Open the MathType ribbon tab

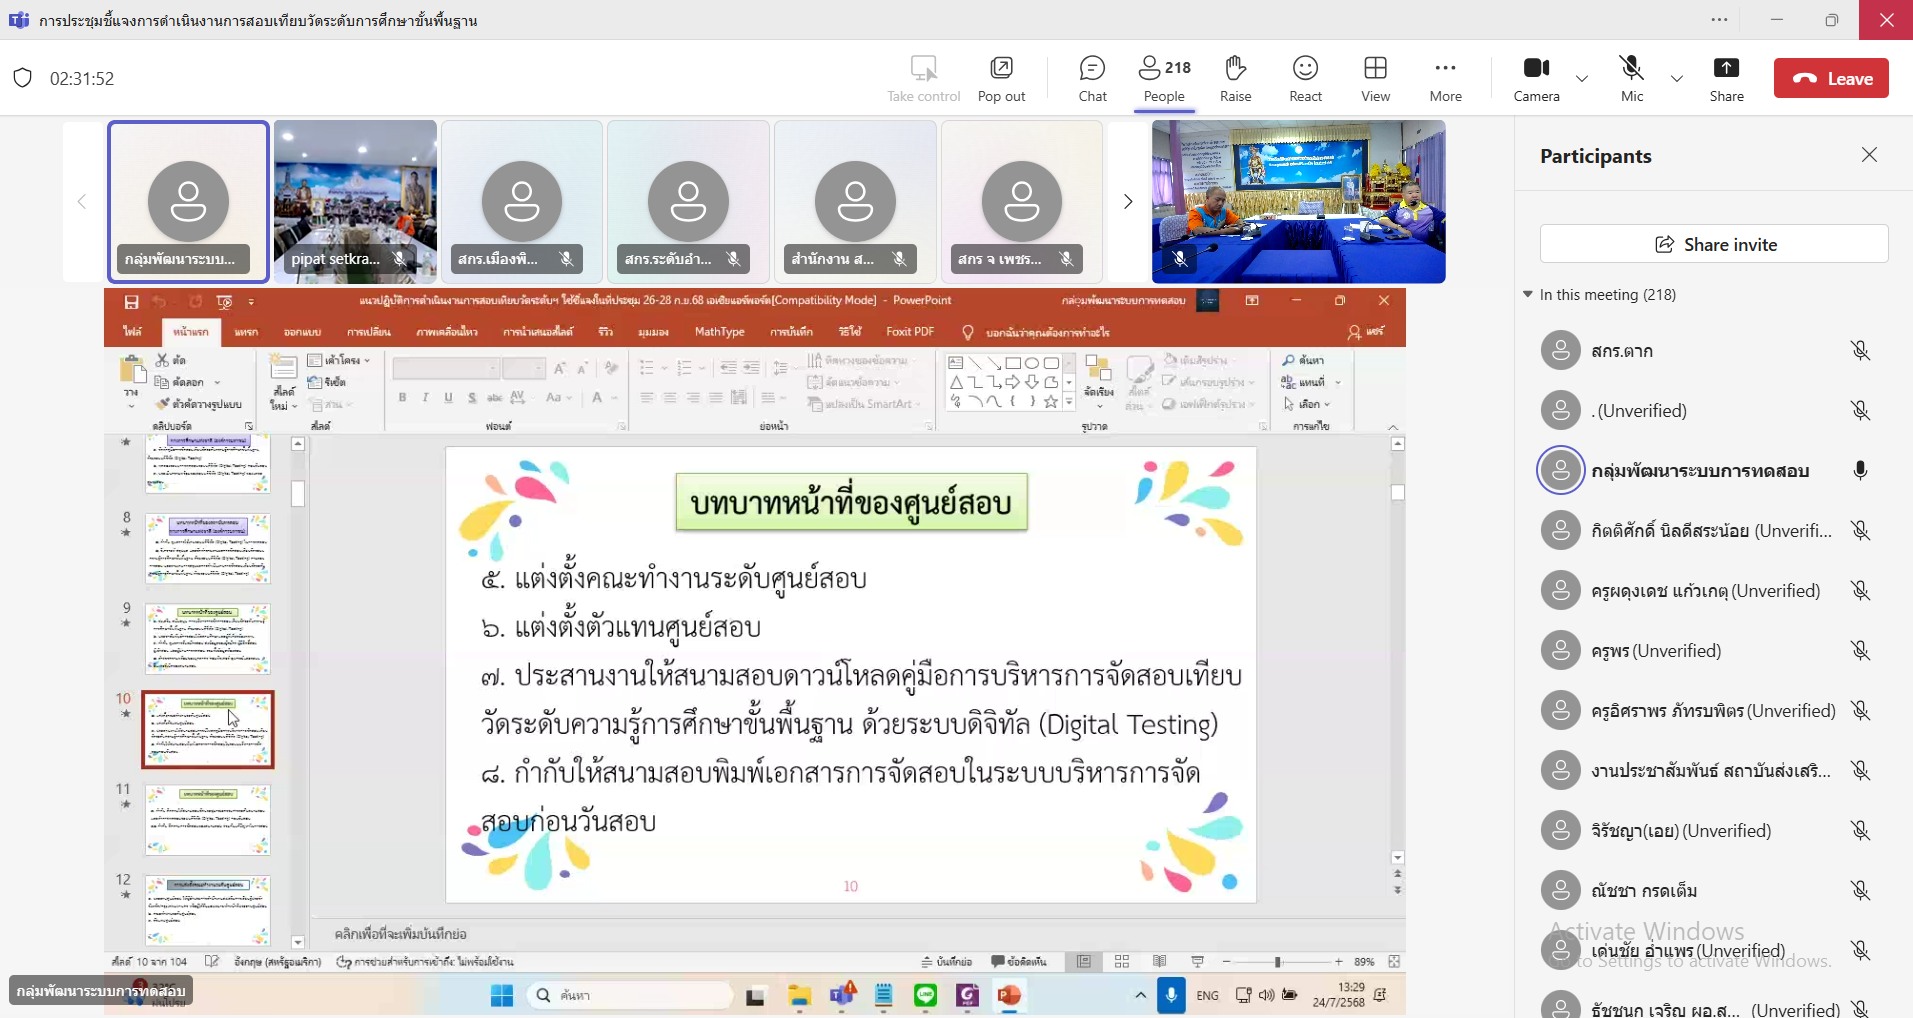[x=719, y=332]
